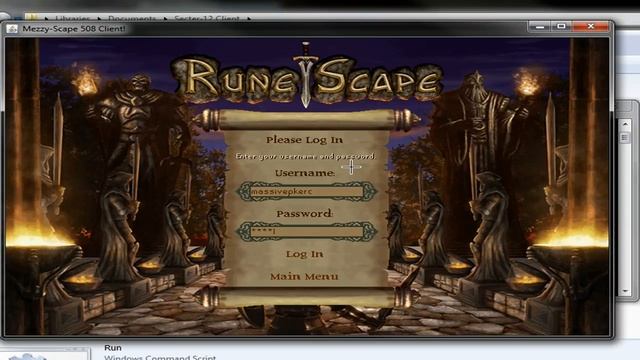
Task: Click the Java icon in title bar
Action: pyautogui.click(x=12, y=29)
